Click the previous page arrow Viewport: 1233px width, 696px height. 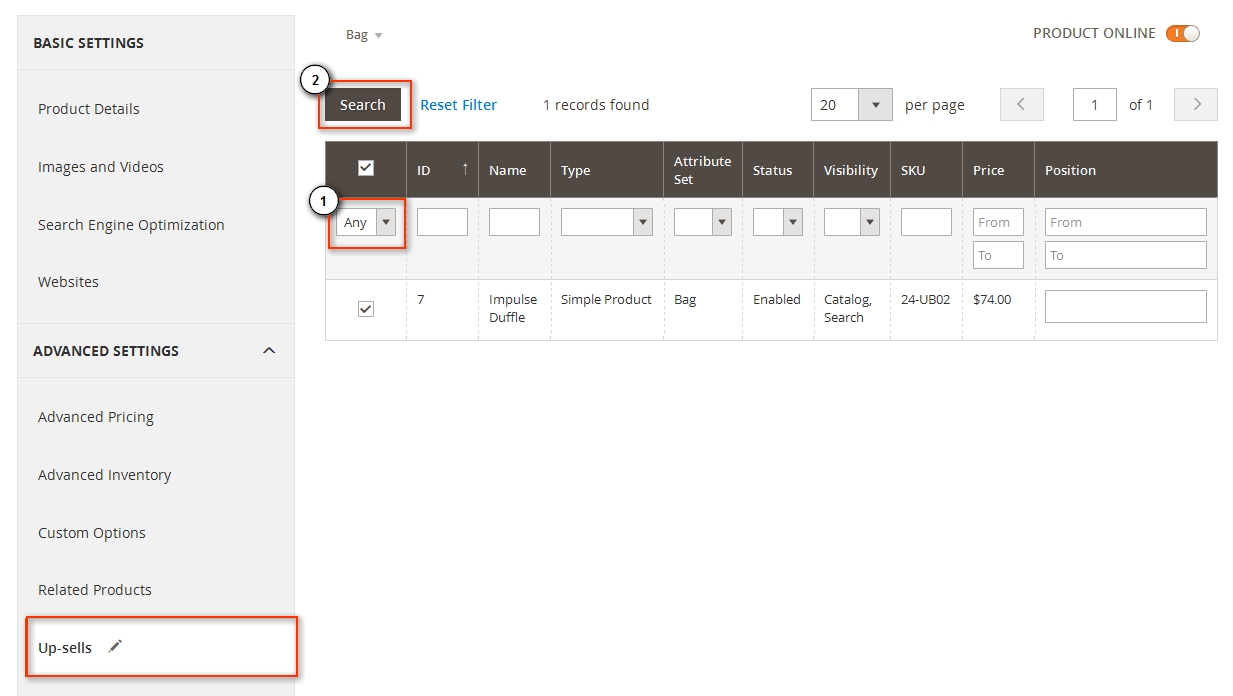[x=1021, y=104]
